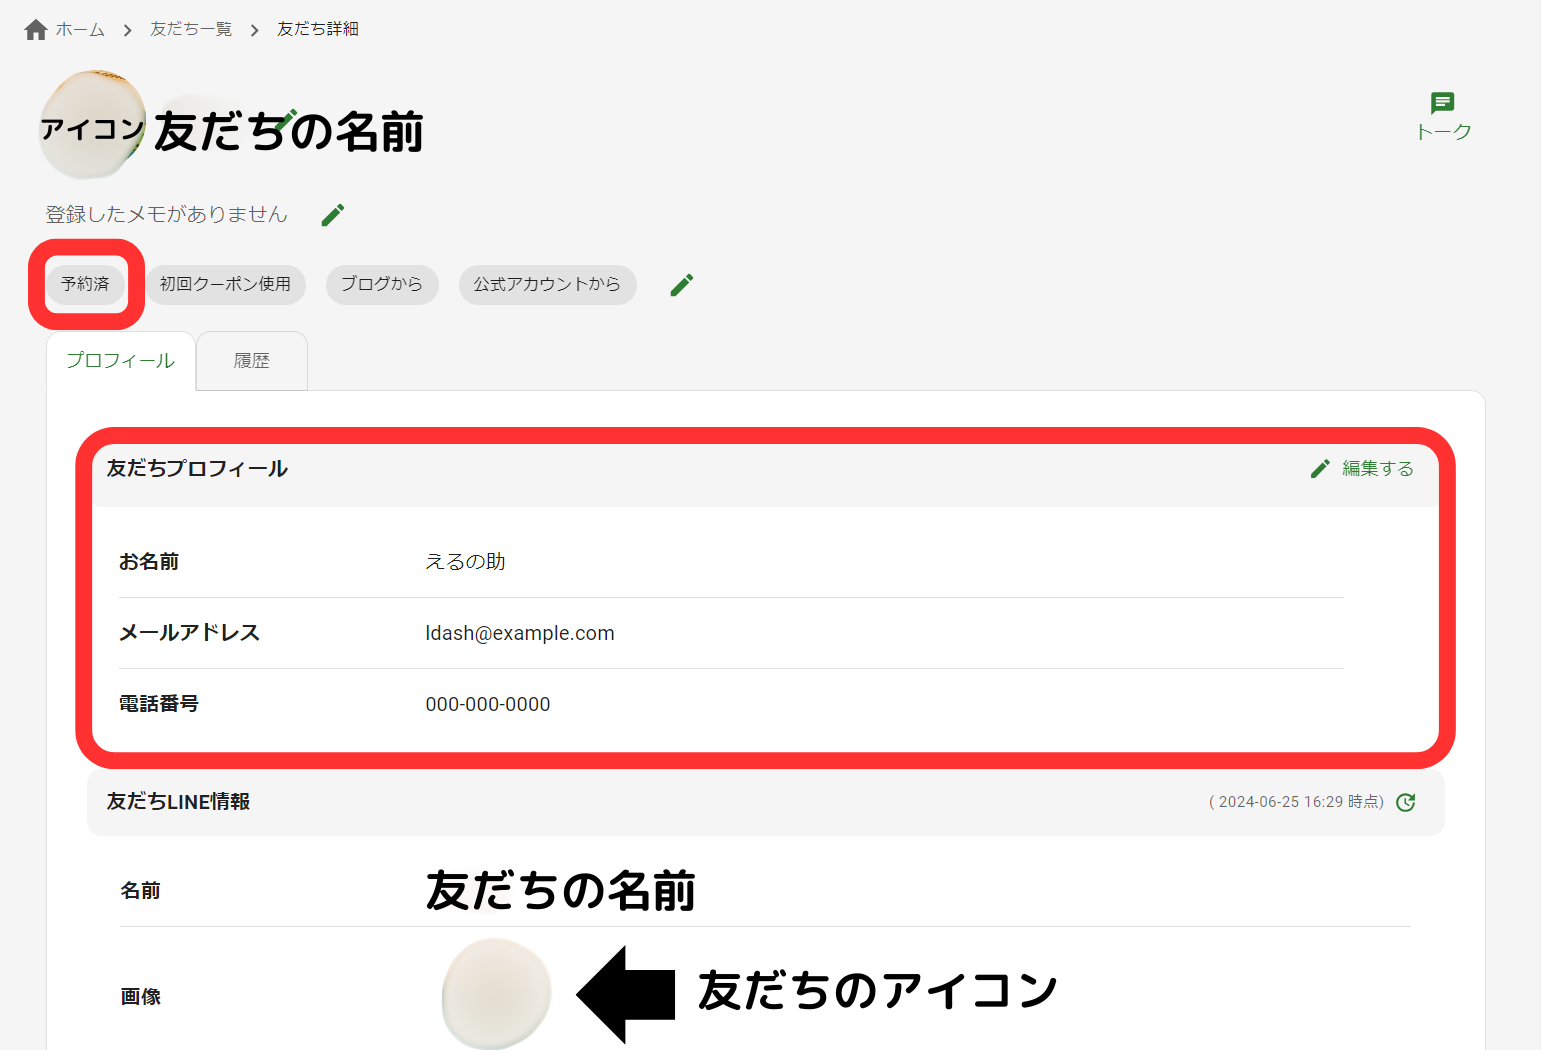Click the 編集する link
The image size is (1541, 1050).
coord(1378,467)
